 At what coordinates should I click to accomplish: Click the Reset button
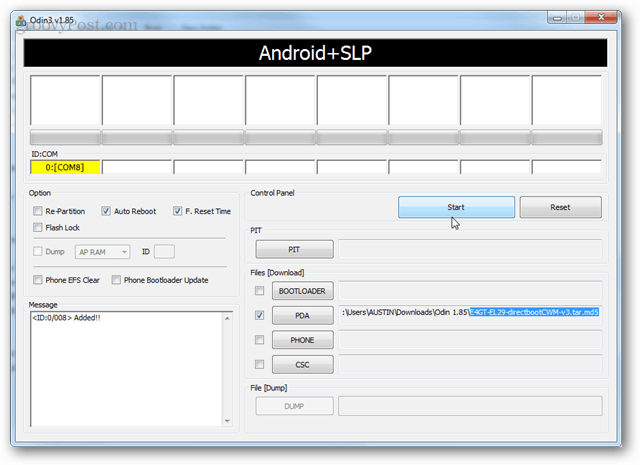click(560, 207)
